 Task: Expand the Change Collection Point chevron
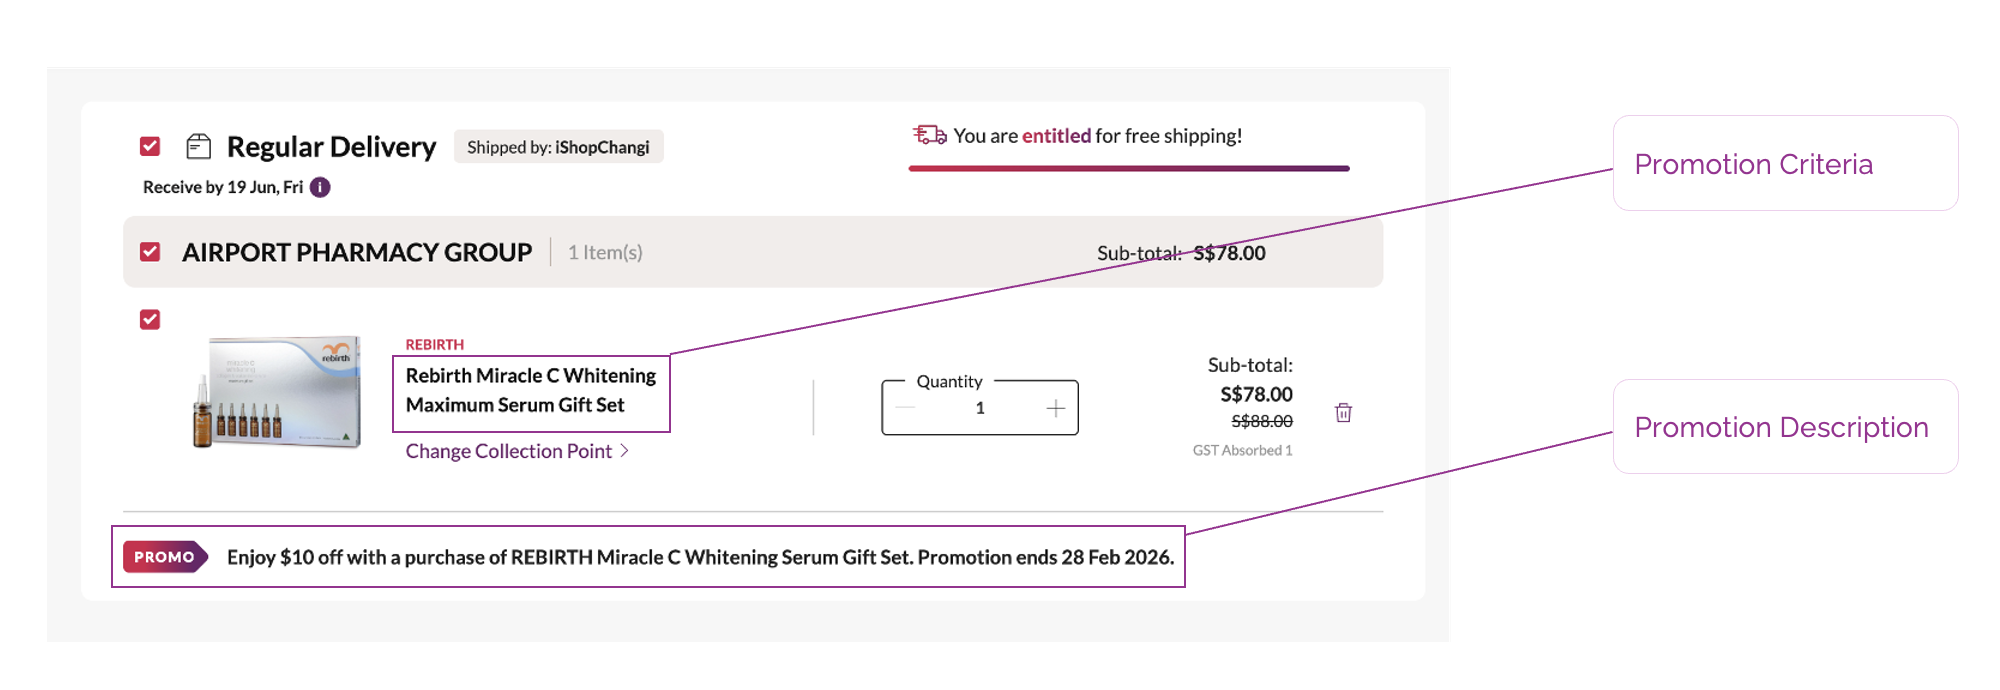(x=625, y=451)
